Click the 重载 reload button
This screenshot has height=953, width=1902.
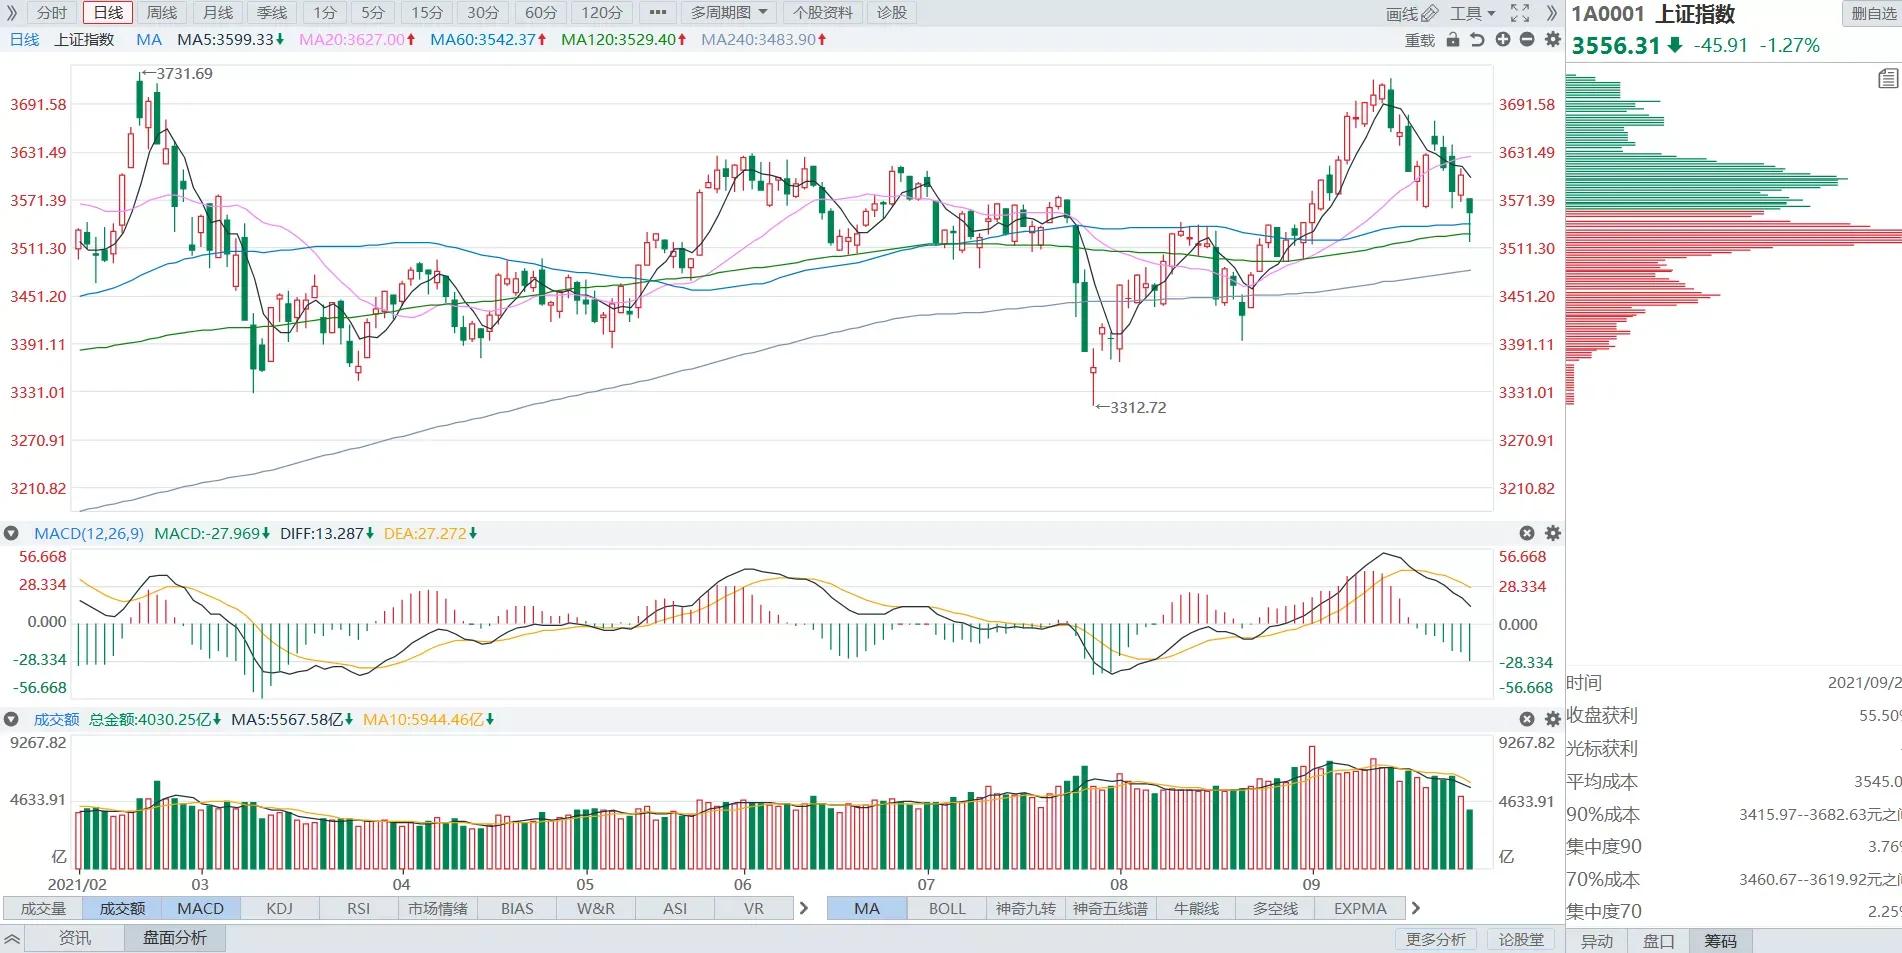pyautogui.click(x=1420, y=40)
